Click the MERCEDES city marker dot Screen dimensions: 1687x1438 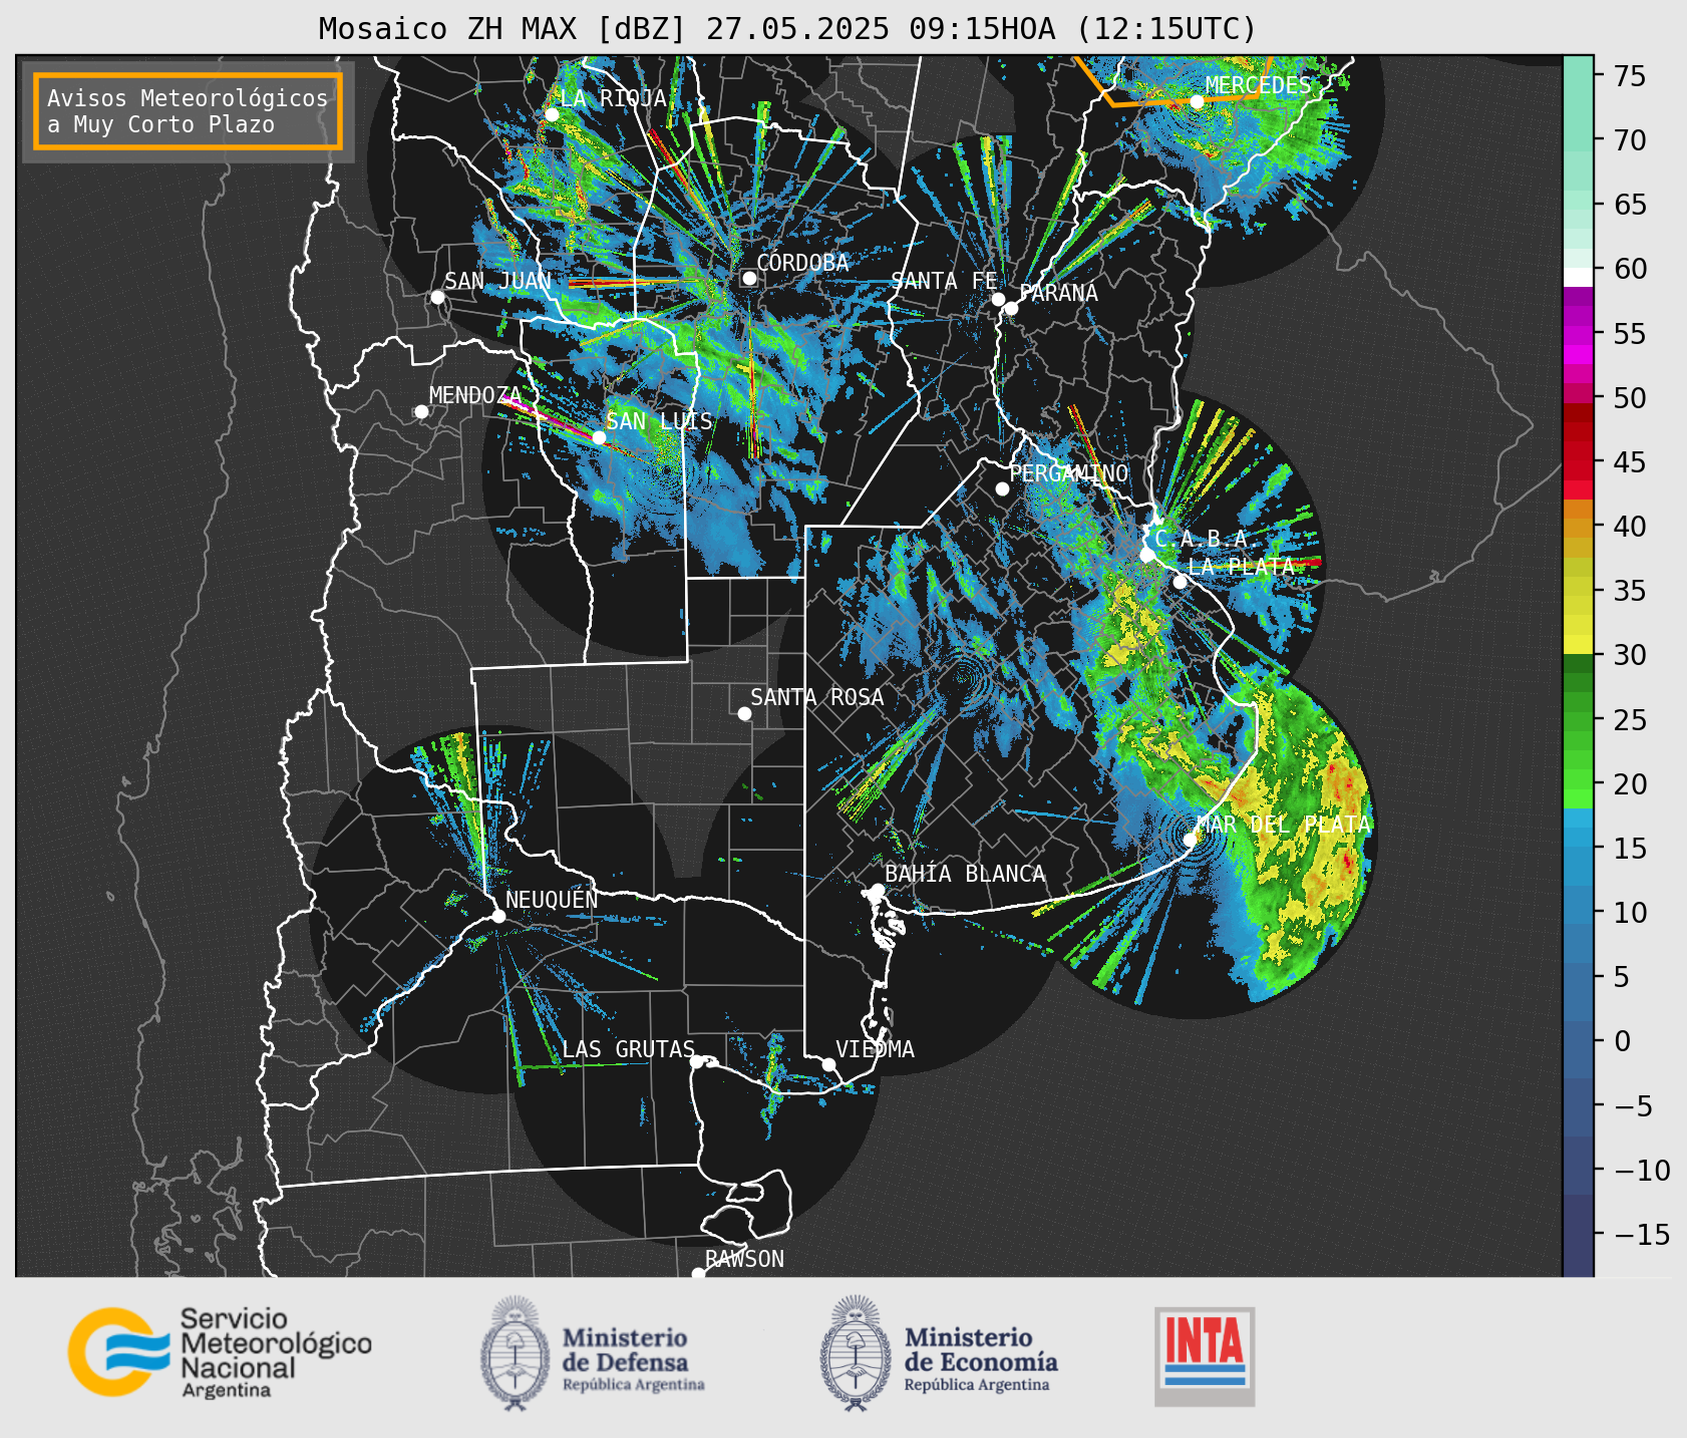click(1197, 101)
